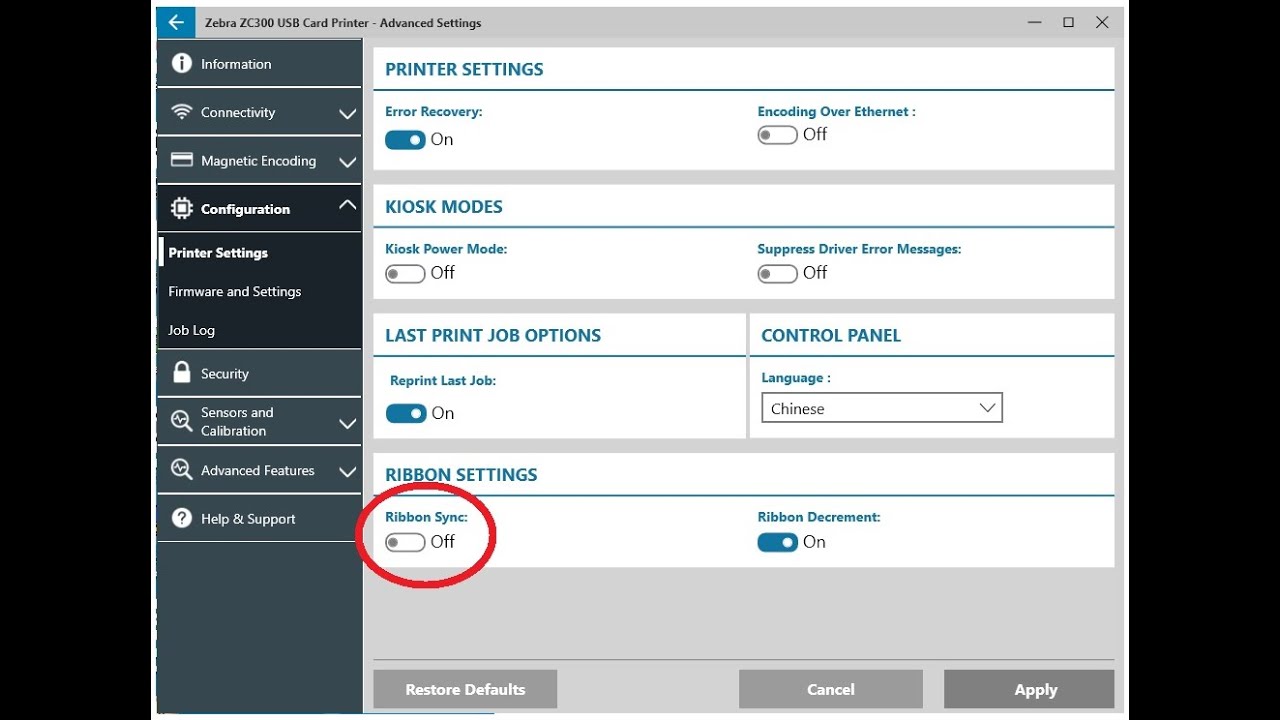This screenshot has width=1280, height=720.
Task: Enable the Kiosk Power Mode toggle
Action: (x=405, y=273)
